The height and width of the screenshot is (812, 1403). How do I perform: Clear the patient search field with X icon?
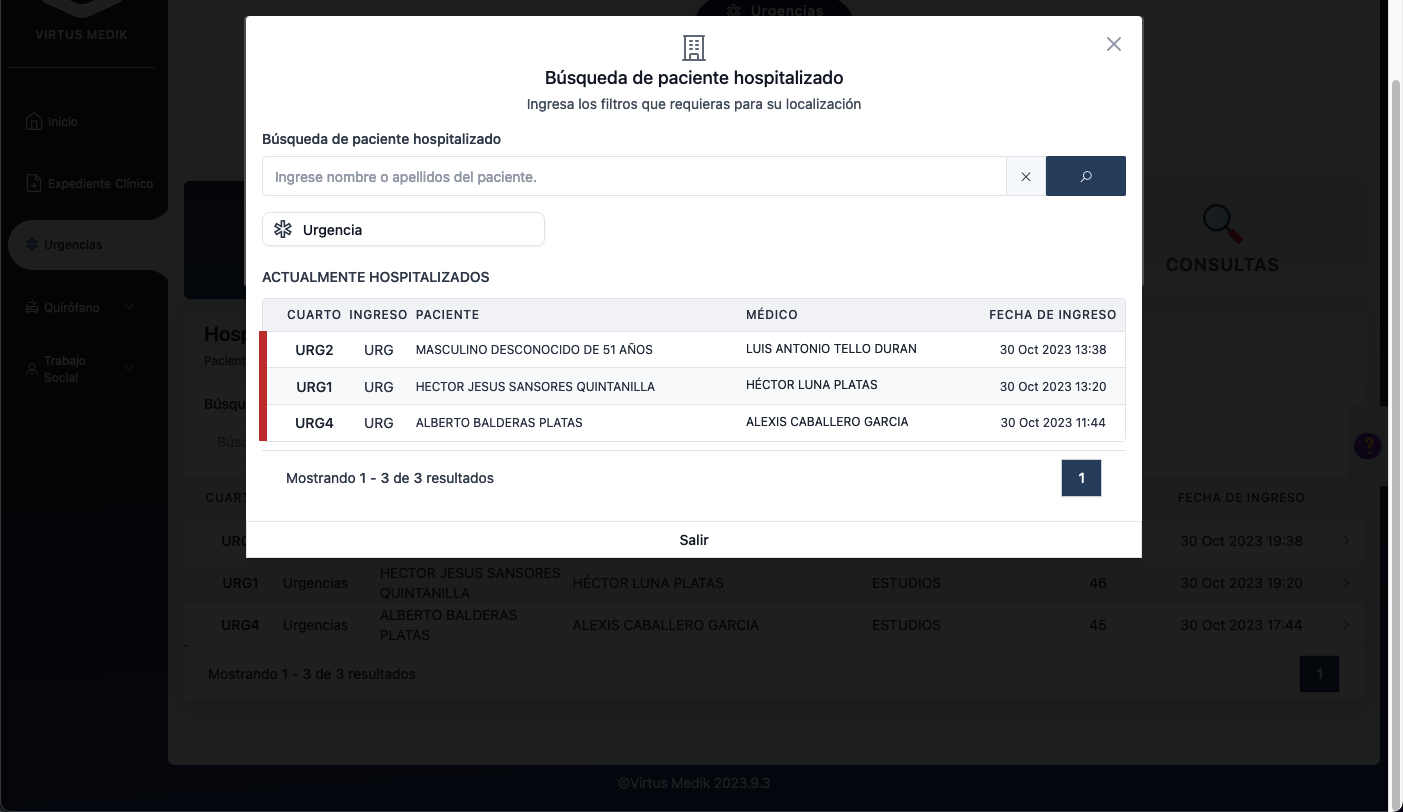(x=1025, y=176)
